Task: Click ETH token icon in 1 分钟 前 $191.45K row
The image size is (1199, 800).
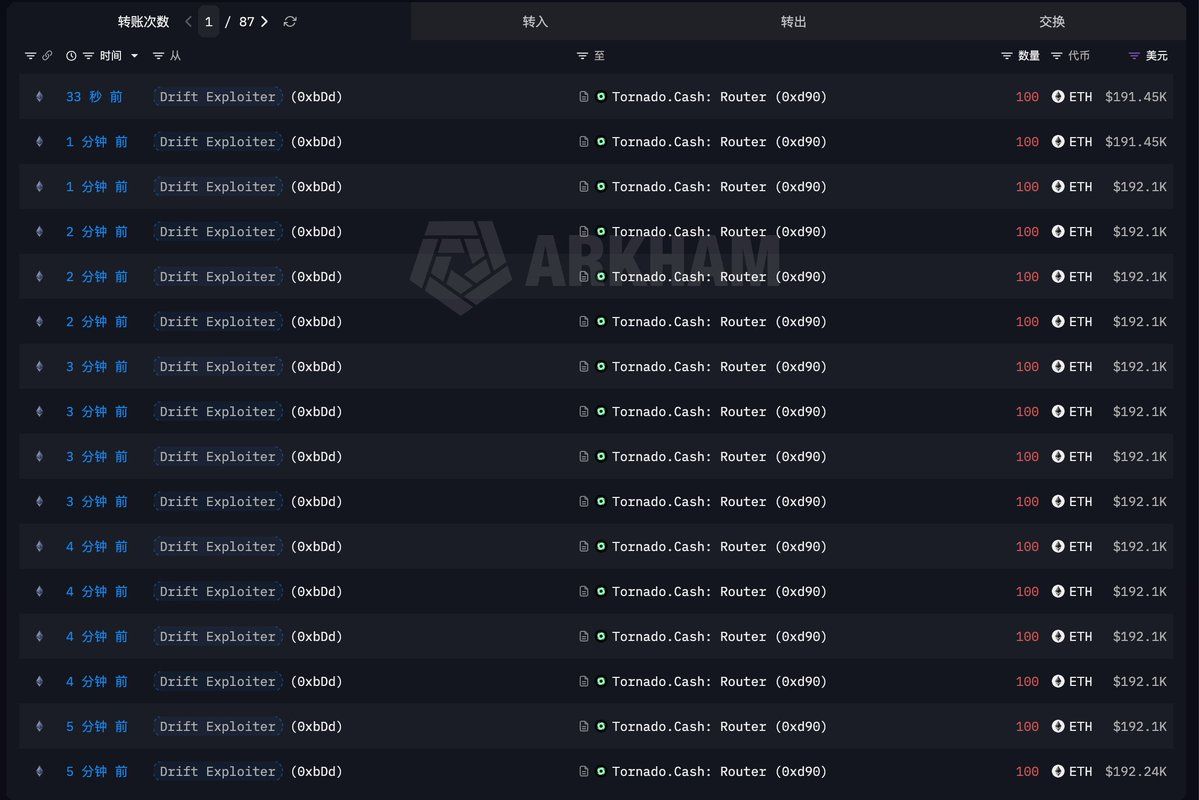Action: 1058,141
